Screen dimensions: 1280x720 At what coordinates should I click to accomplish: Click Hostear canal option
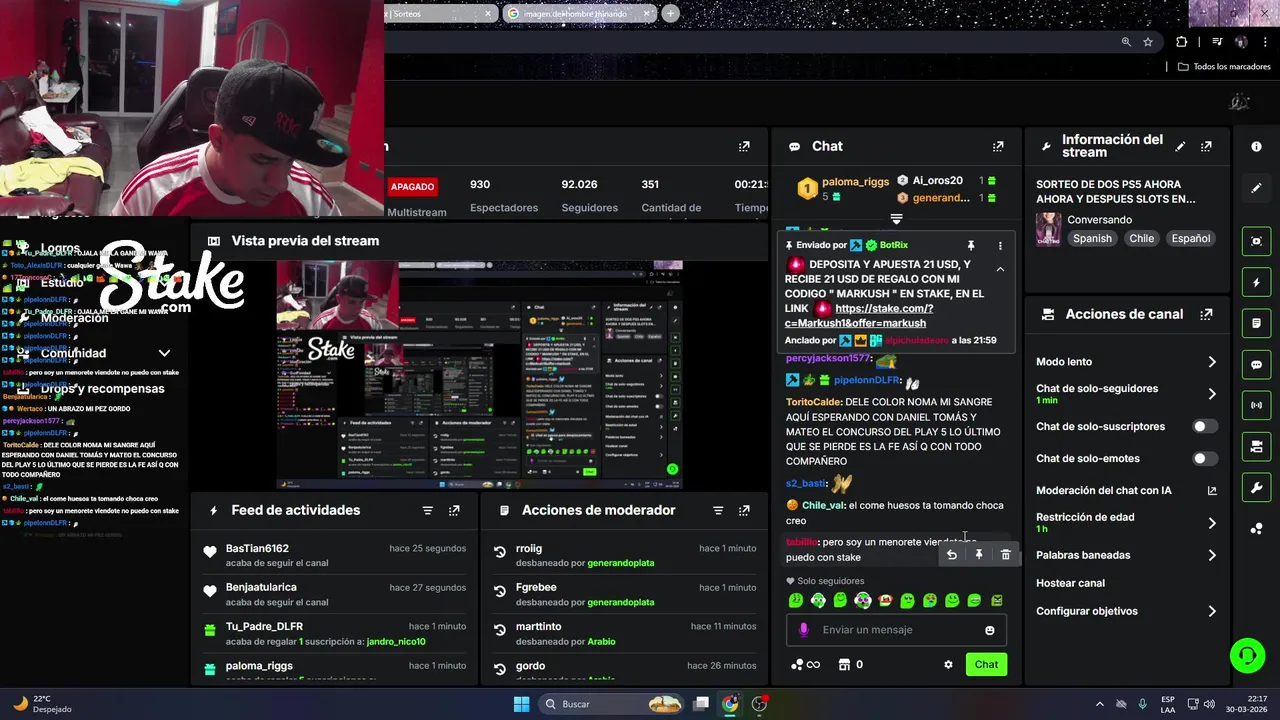coord(1070,583)
